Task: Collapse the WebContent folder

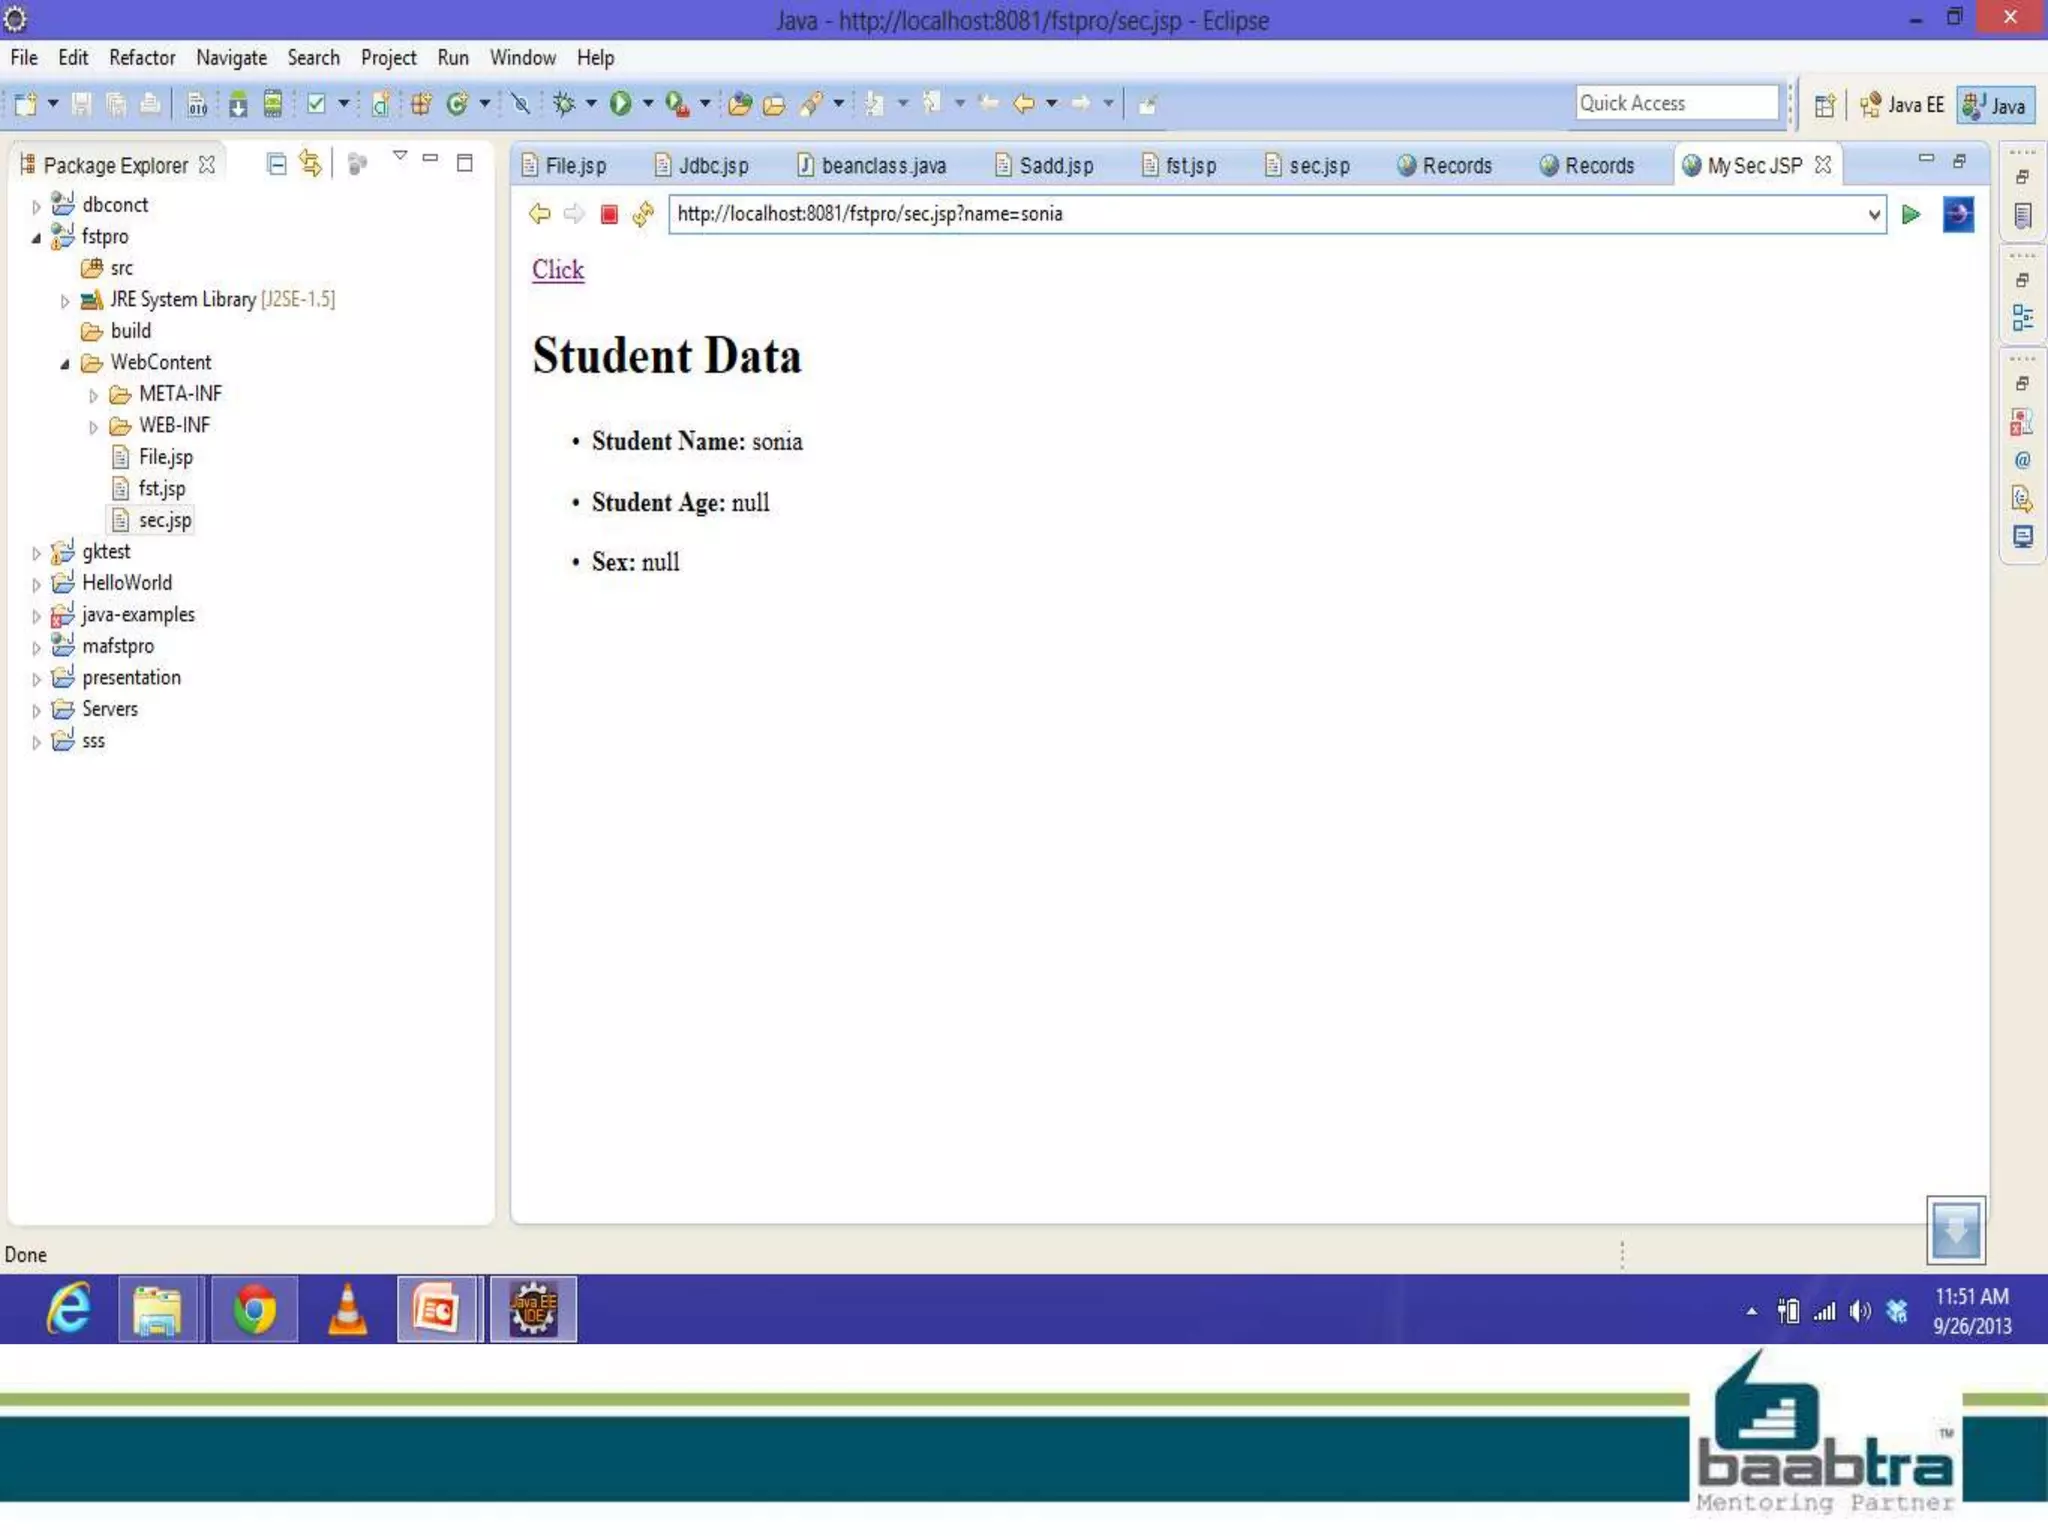Action: (x=65, y=364)
